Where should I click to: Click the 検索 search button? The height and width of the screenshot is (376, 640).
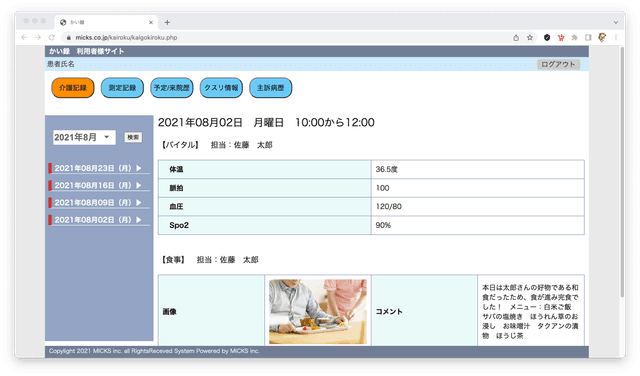(133, 137)
